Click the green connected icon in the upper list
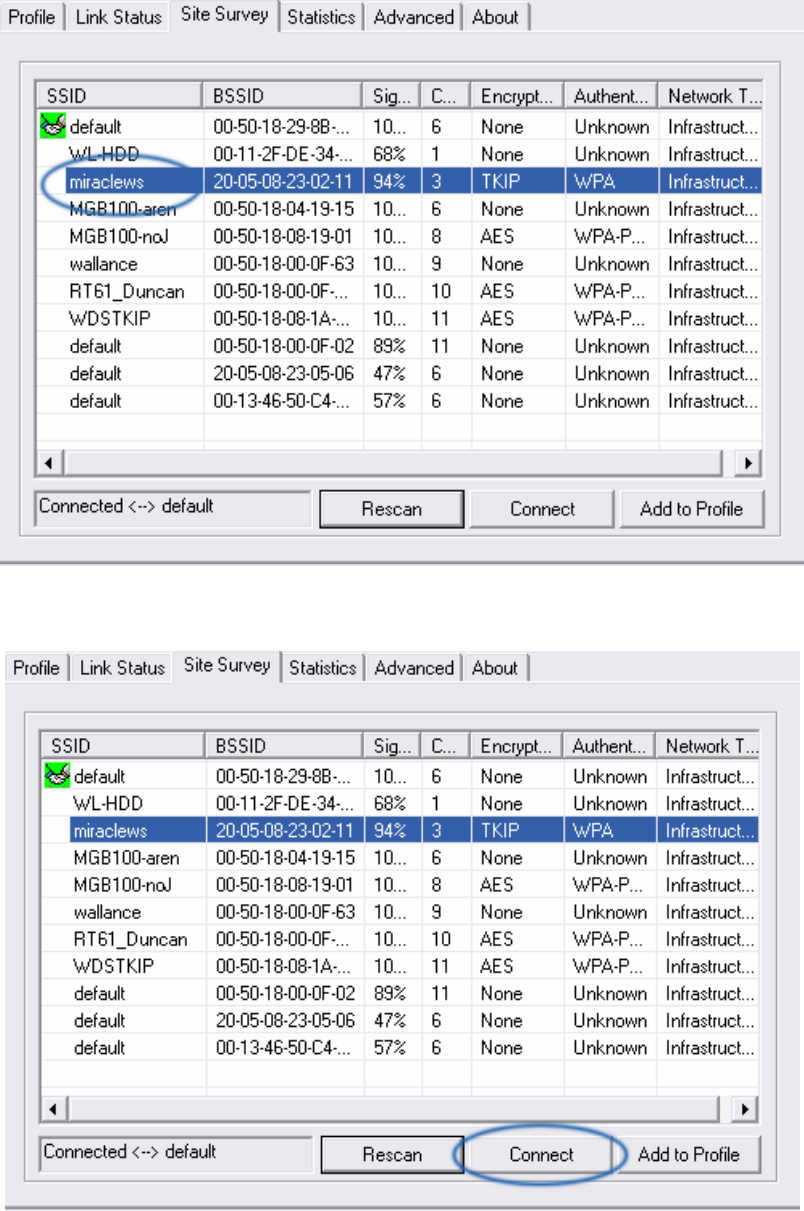The height and width of the screenshot is (1211, 804). point(52,126)
